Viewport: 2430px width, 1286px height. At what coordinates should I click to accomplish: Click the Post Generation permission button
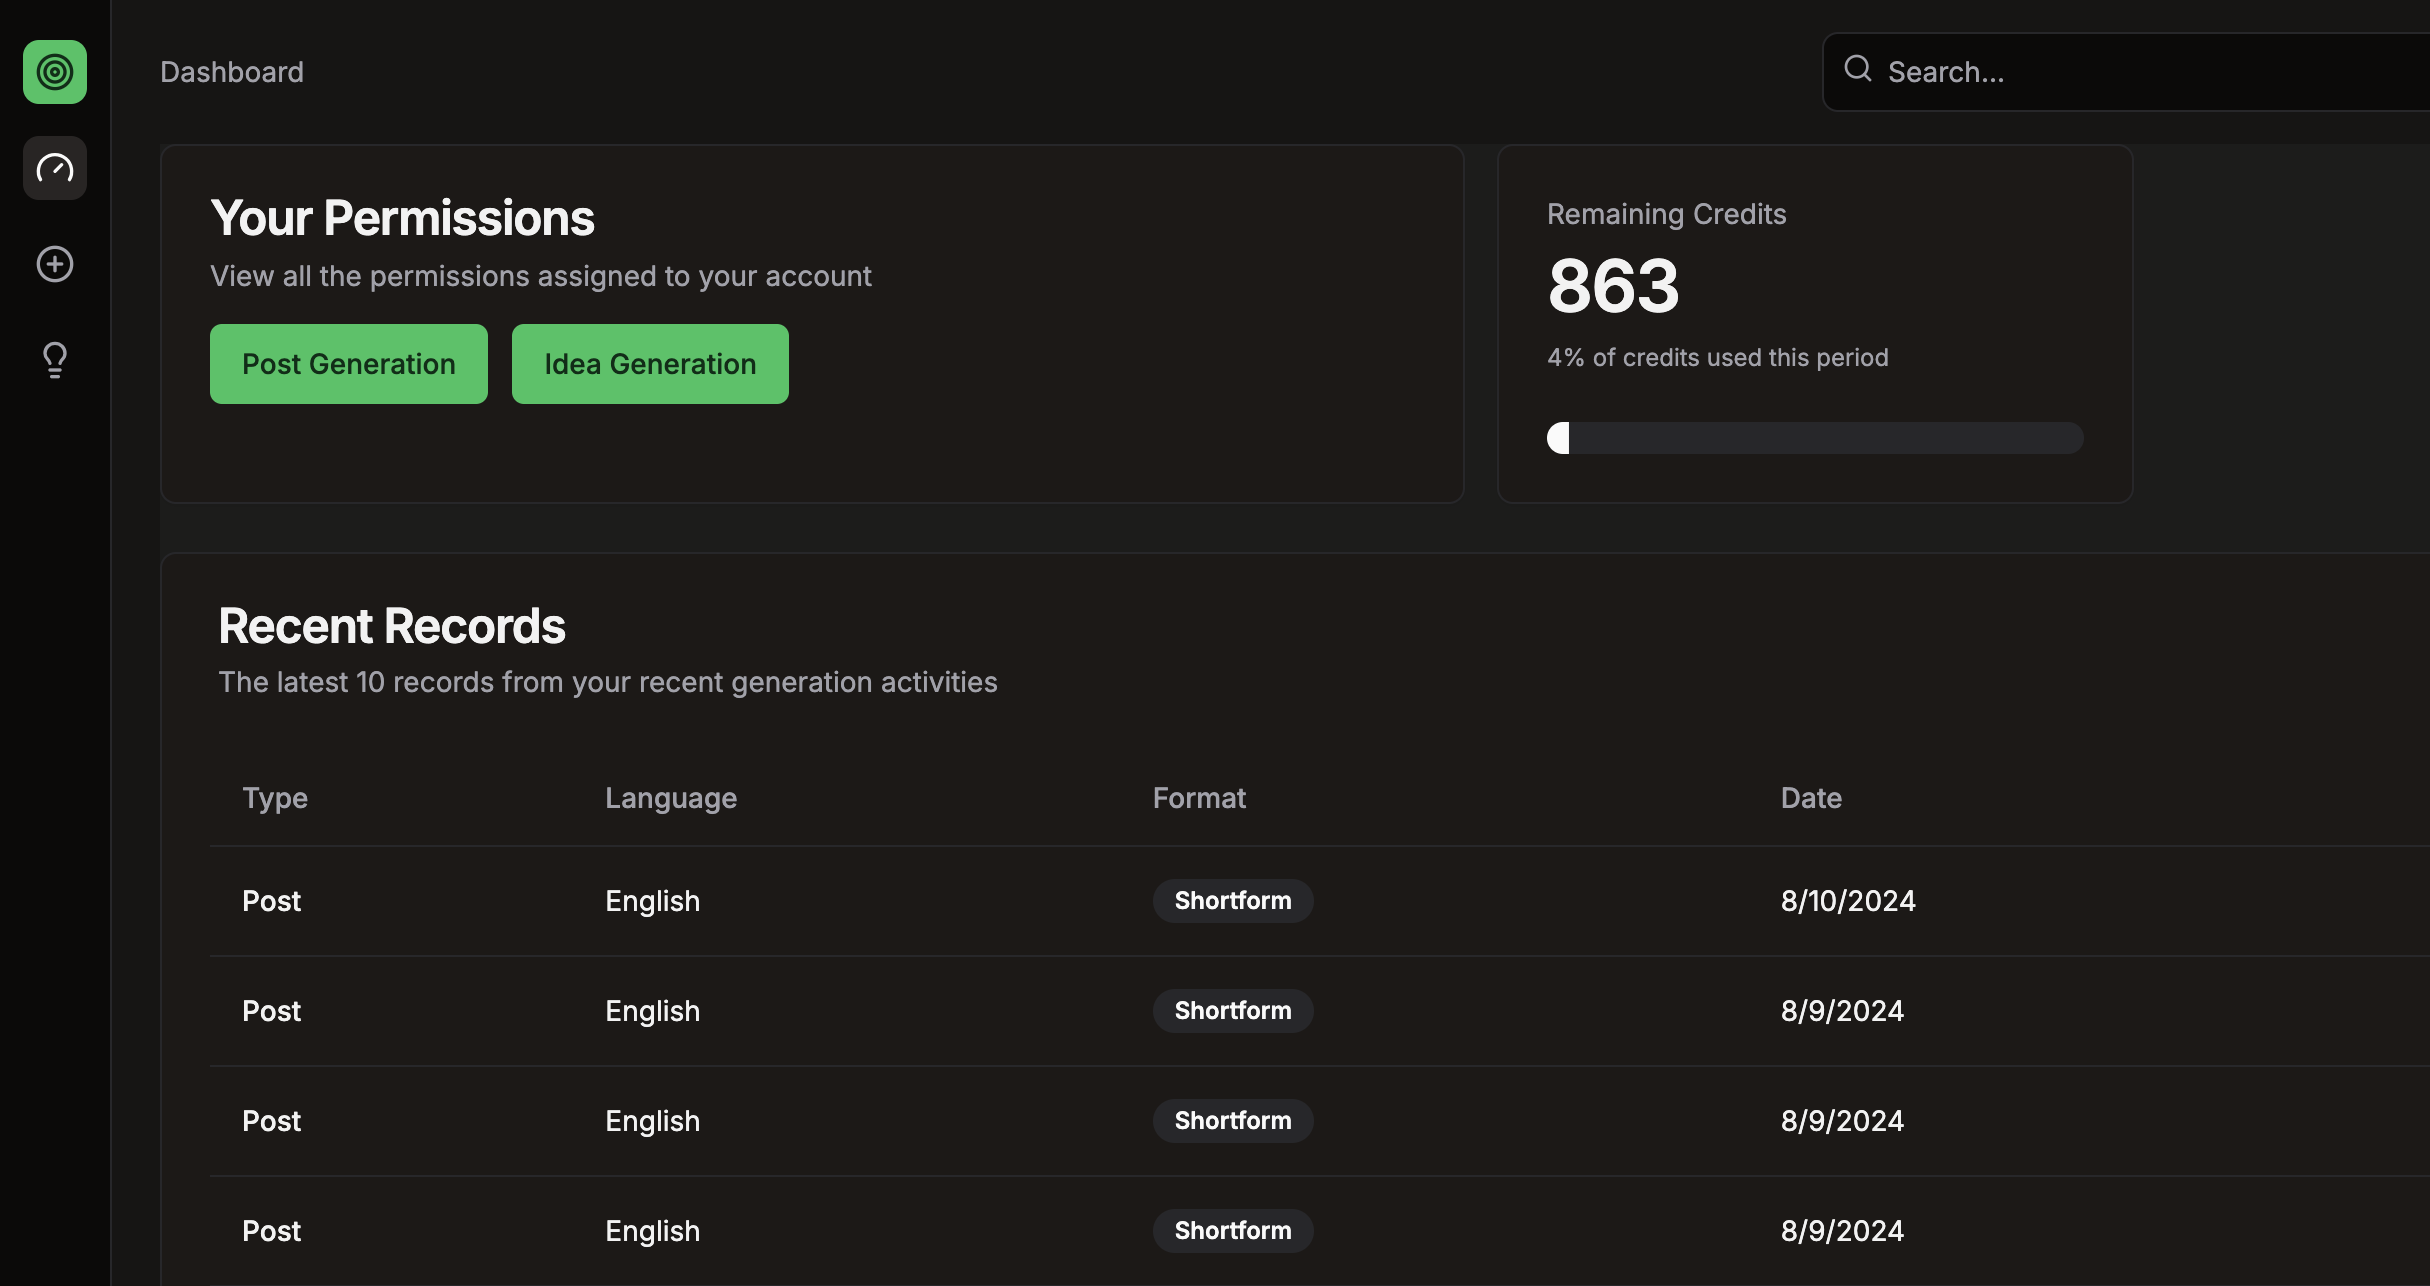coord(349,364)
